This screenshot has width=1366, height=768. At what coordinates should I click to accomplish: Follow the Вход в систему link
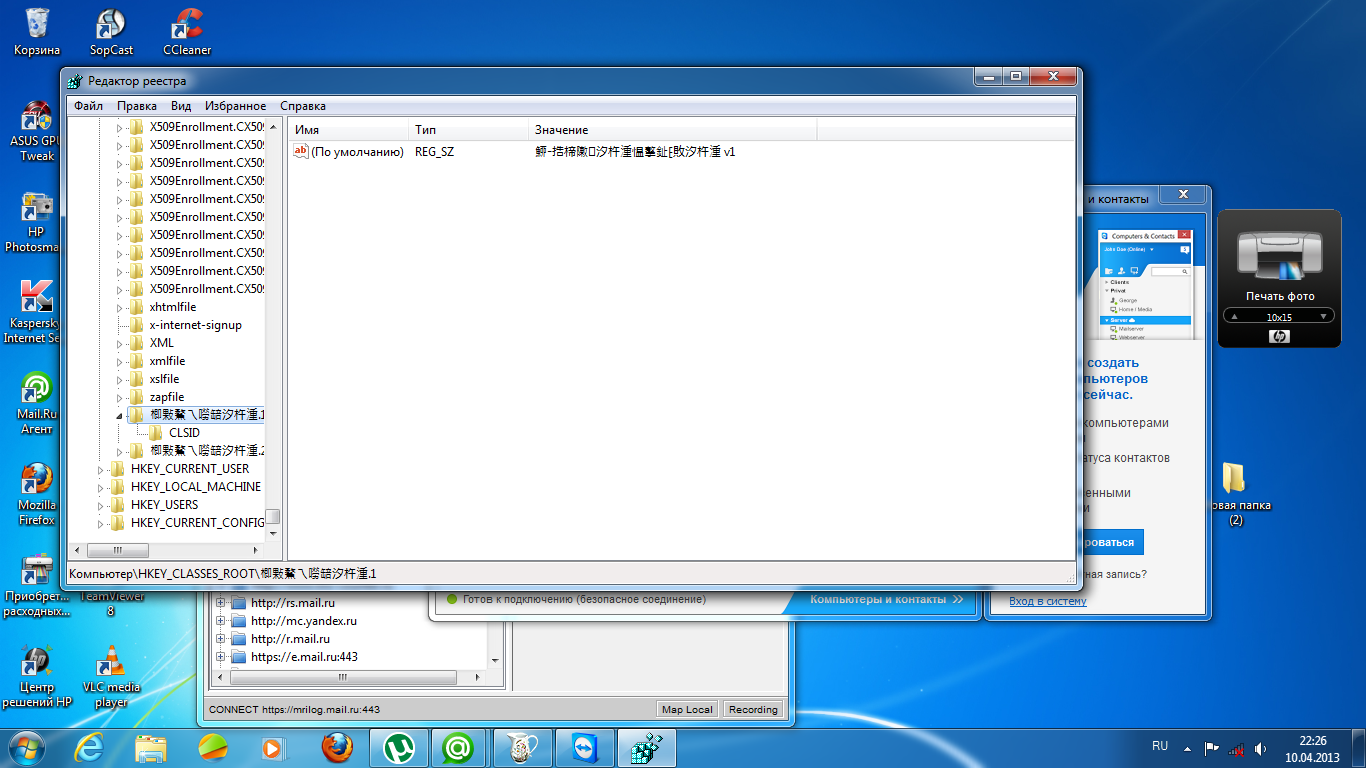[1048, 601]
